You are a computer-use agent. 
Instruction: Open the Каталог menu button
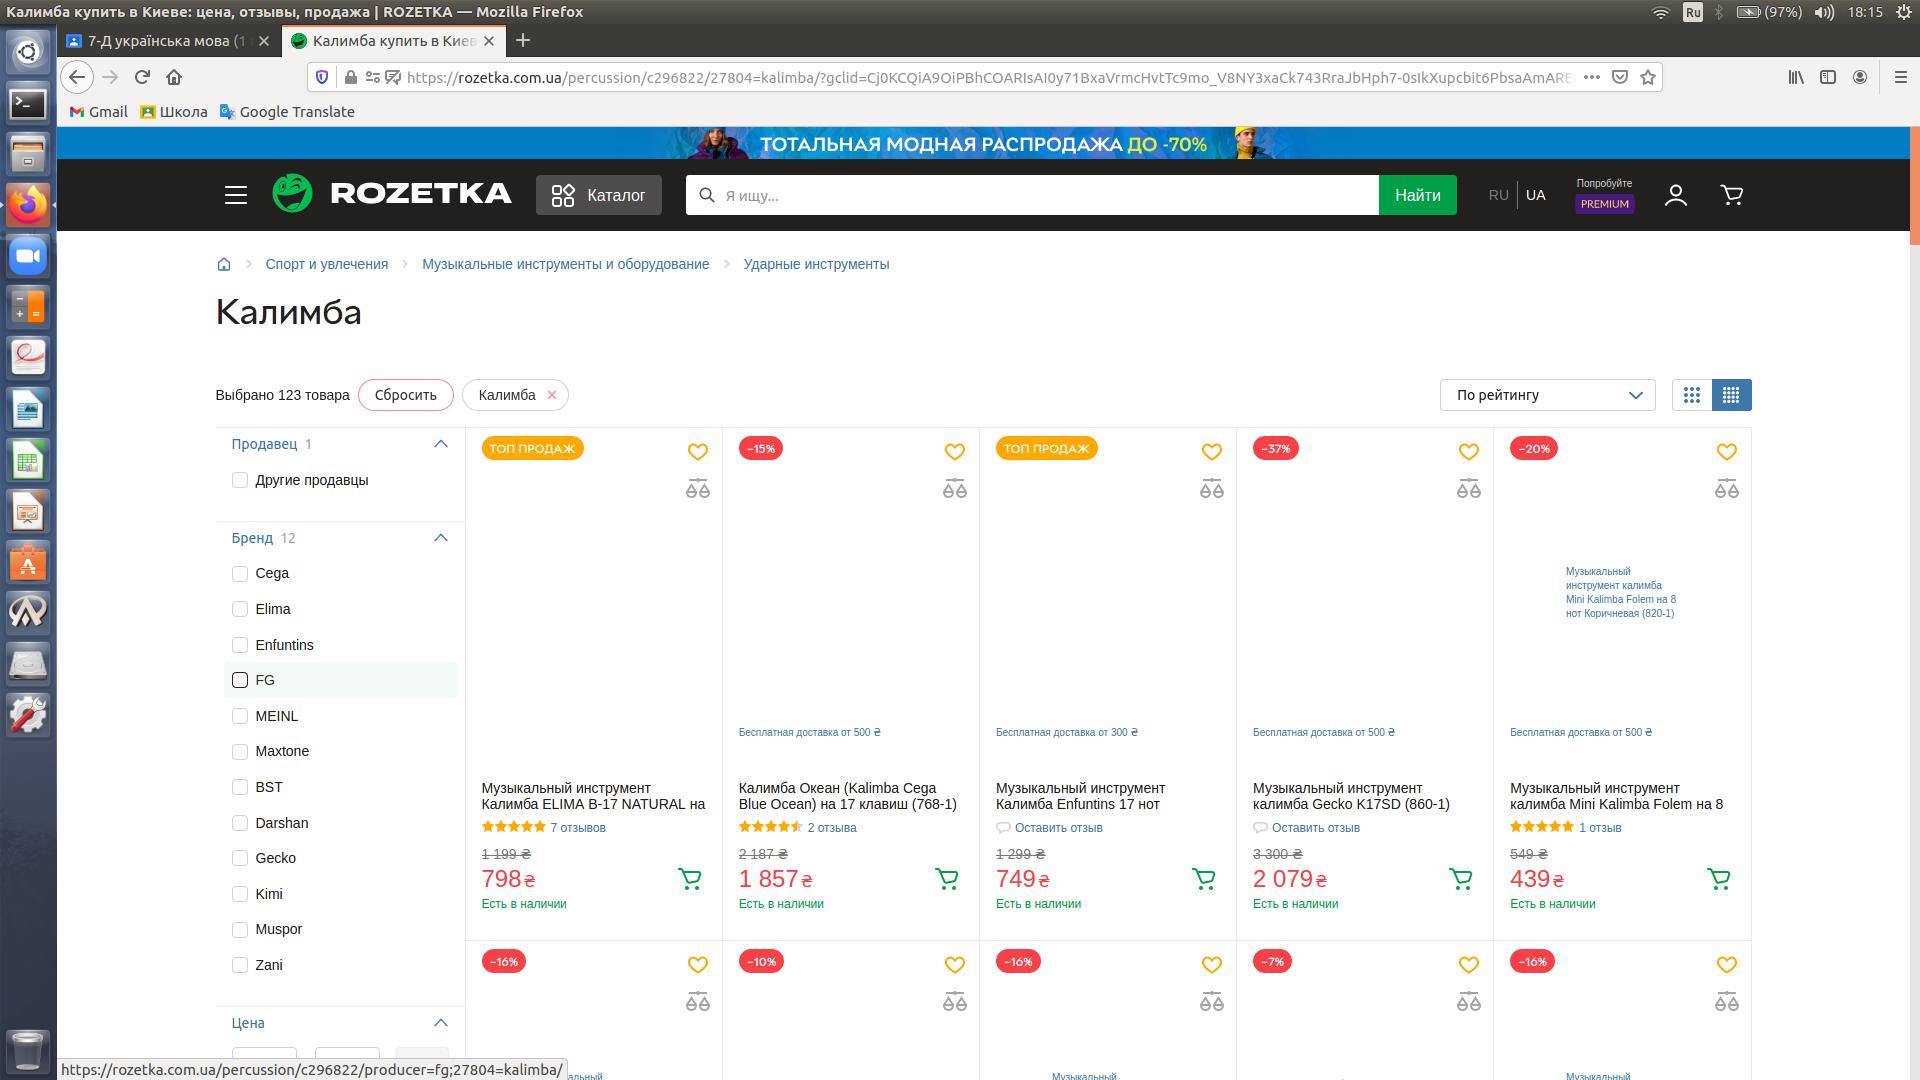point(599,195)
